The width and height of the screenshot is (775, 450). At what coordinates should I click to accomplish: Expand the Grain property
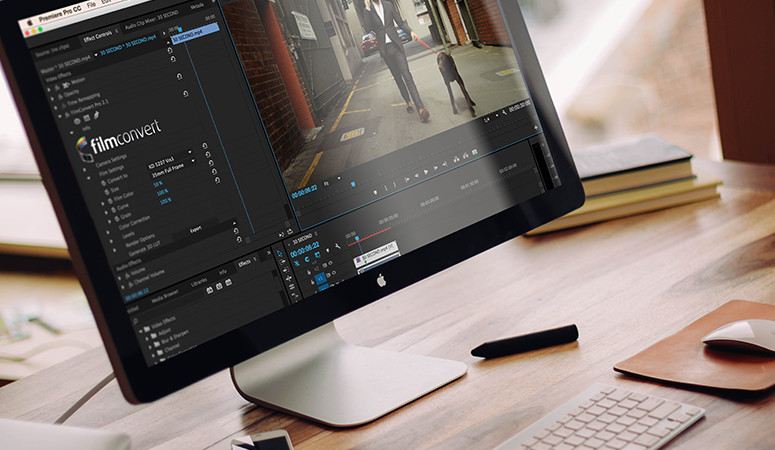tap(109, 222)
